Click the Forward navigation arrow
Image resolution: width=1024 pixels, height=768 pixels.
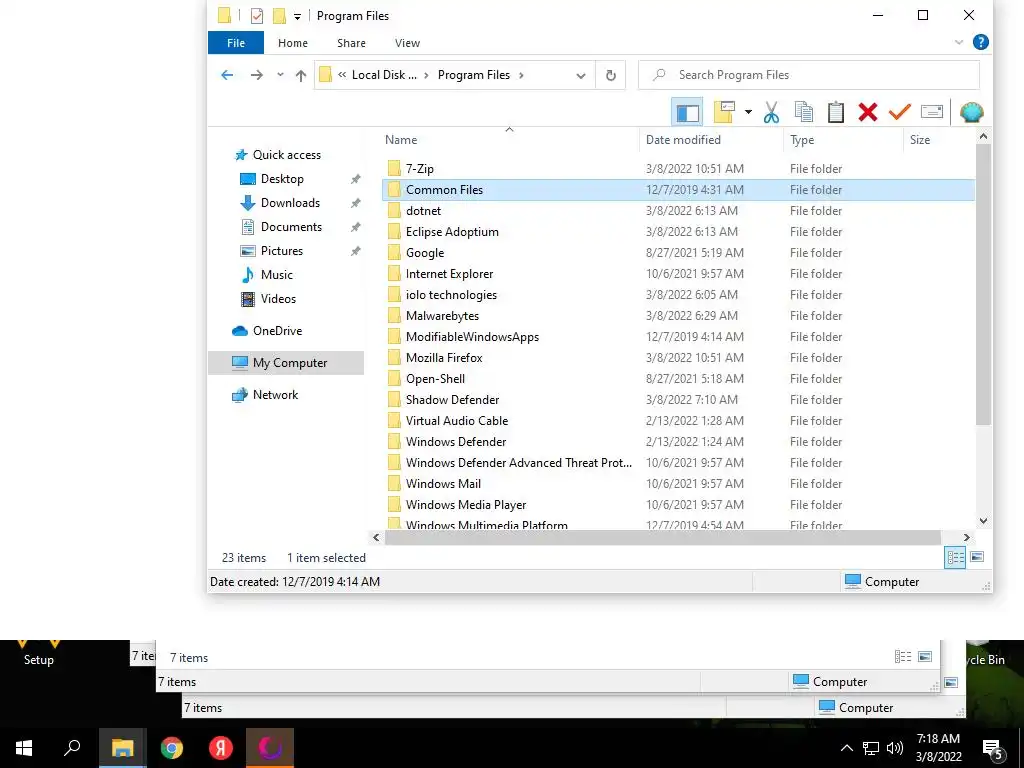tap(257, 75)
